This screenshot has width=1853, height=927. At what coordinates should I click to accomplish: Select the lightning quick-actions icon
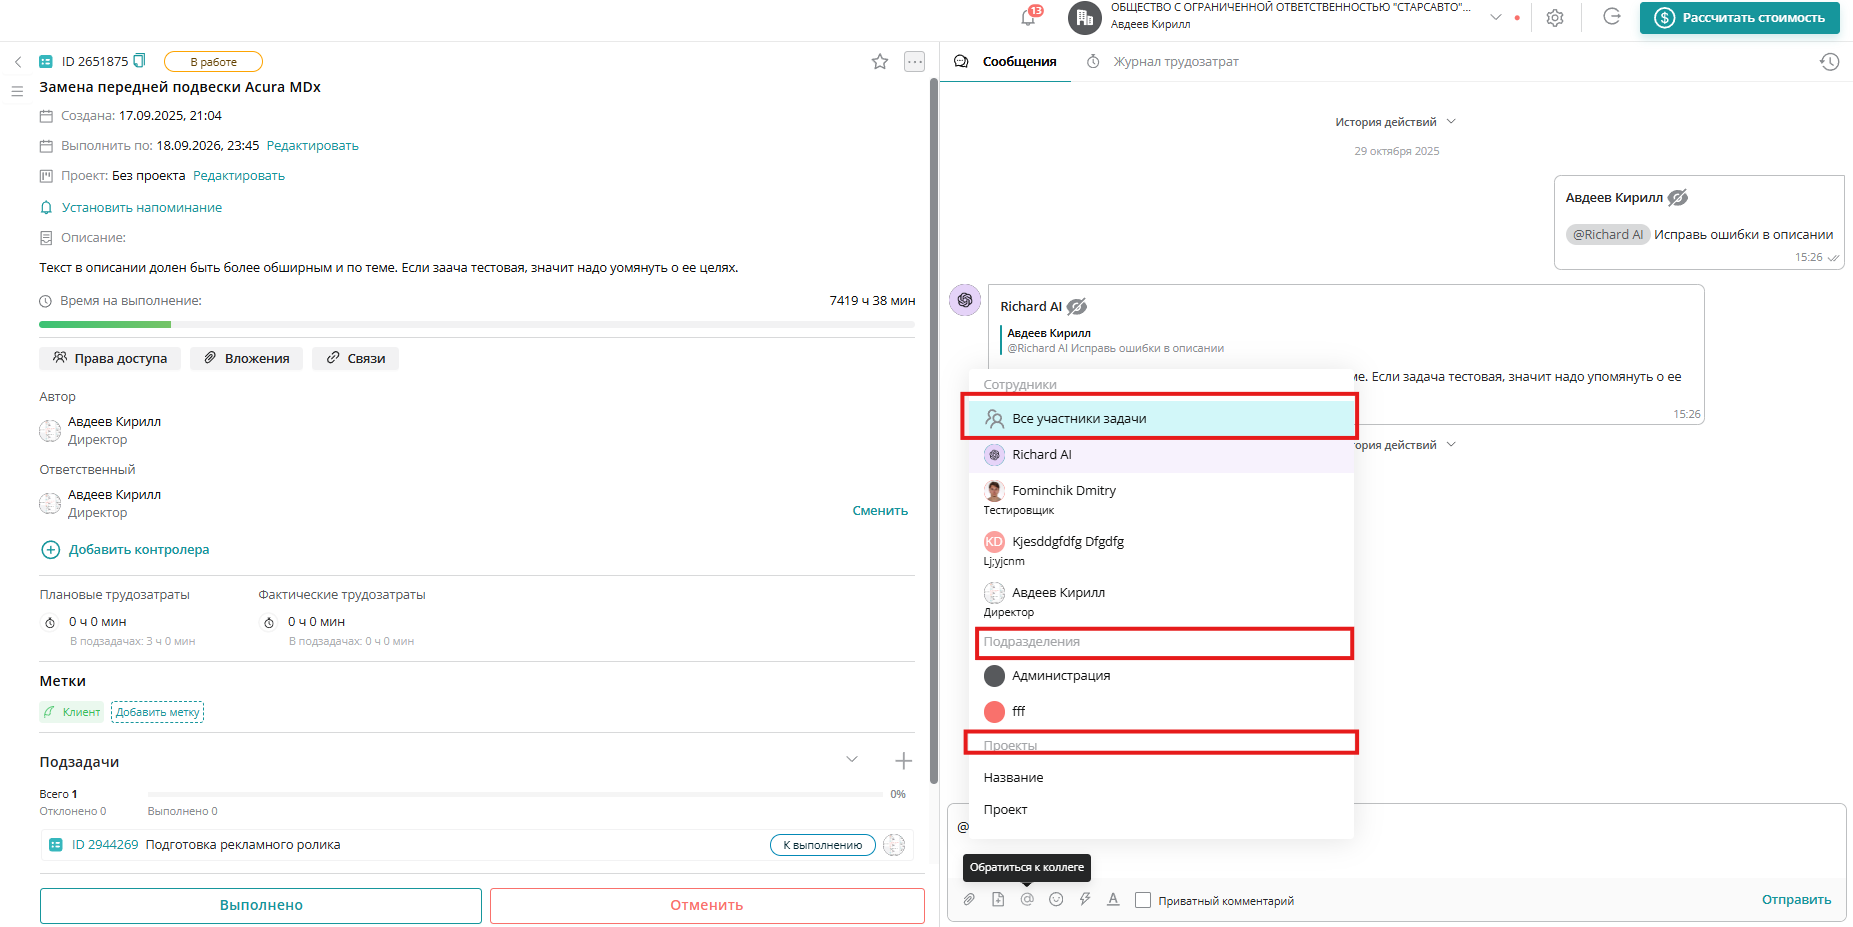1085,899
